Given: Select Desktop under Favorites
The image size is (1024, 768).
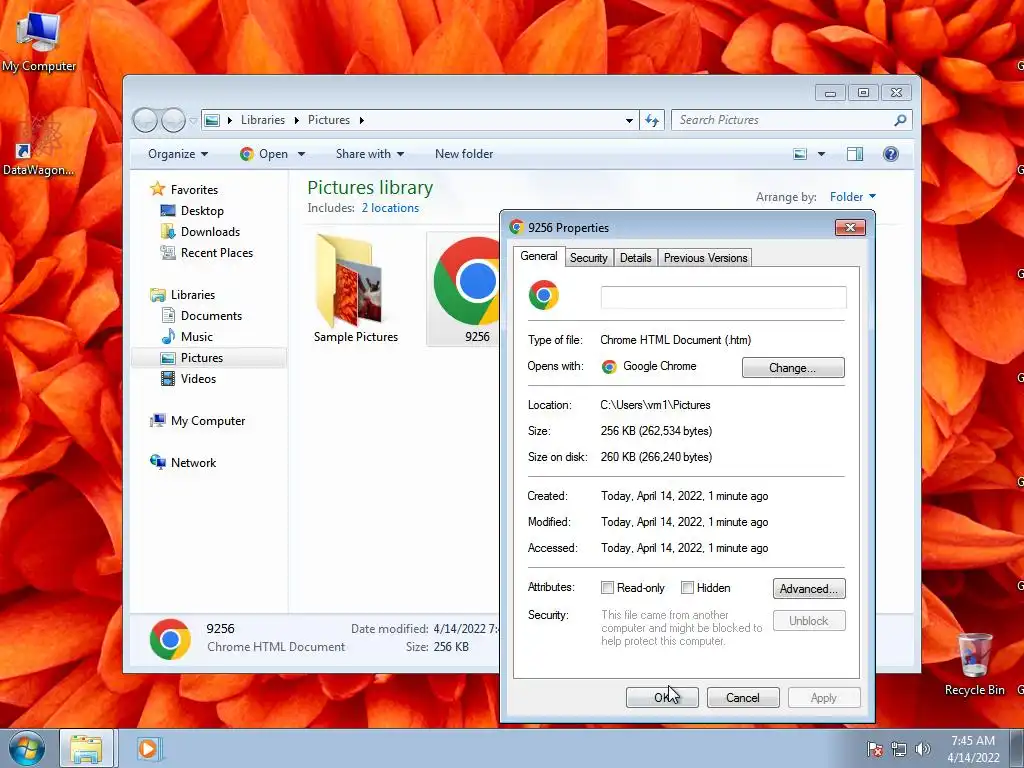Looking at the screenshot, I should (202, 211).
